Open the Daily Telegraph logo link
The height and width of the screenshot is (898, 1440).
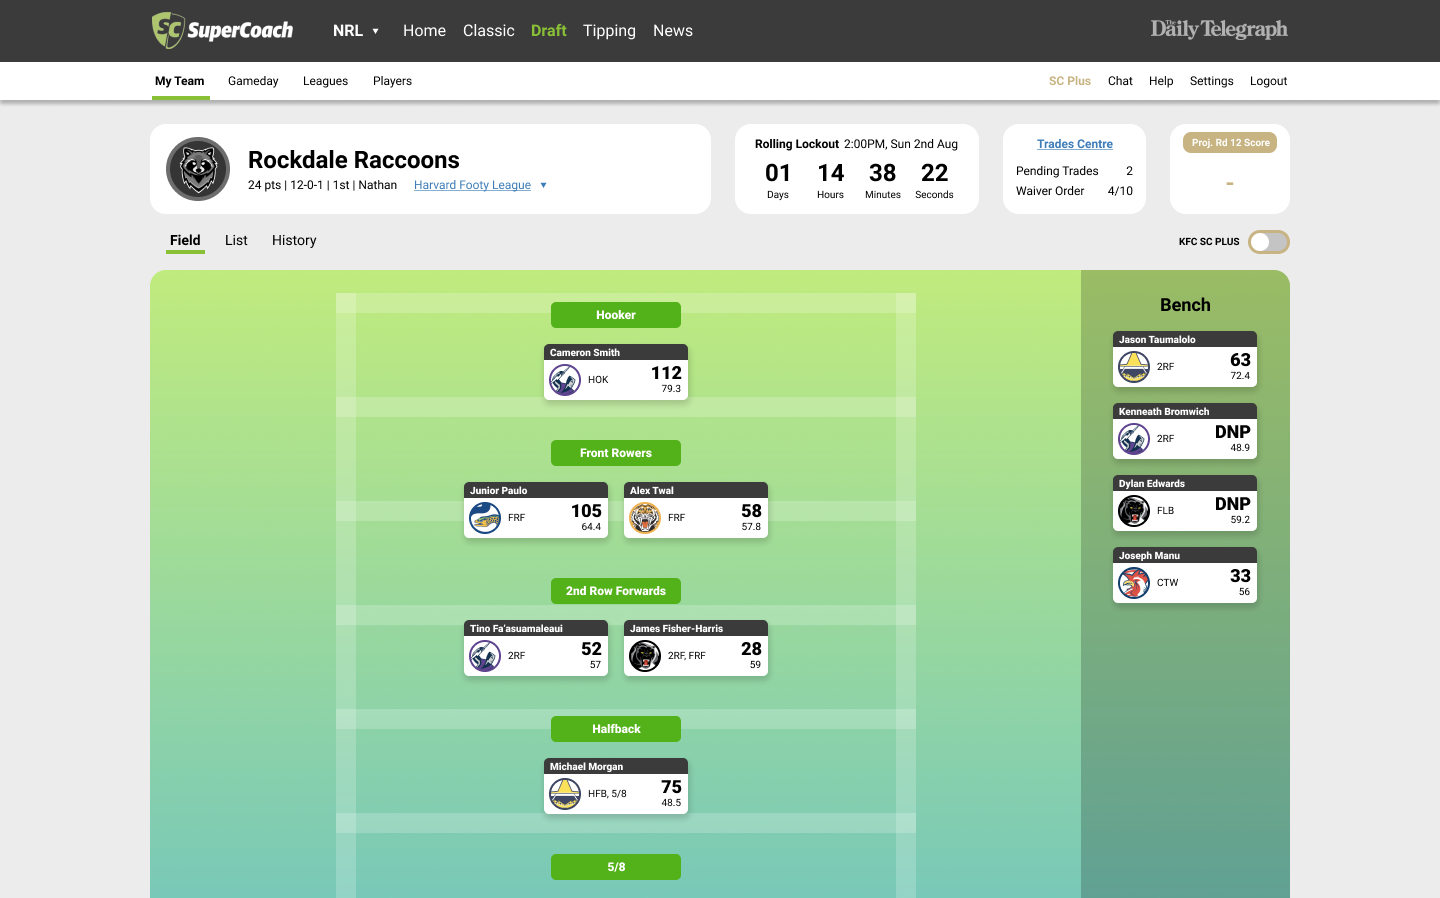coord(1219,29)
